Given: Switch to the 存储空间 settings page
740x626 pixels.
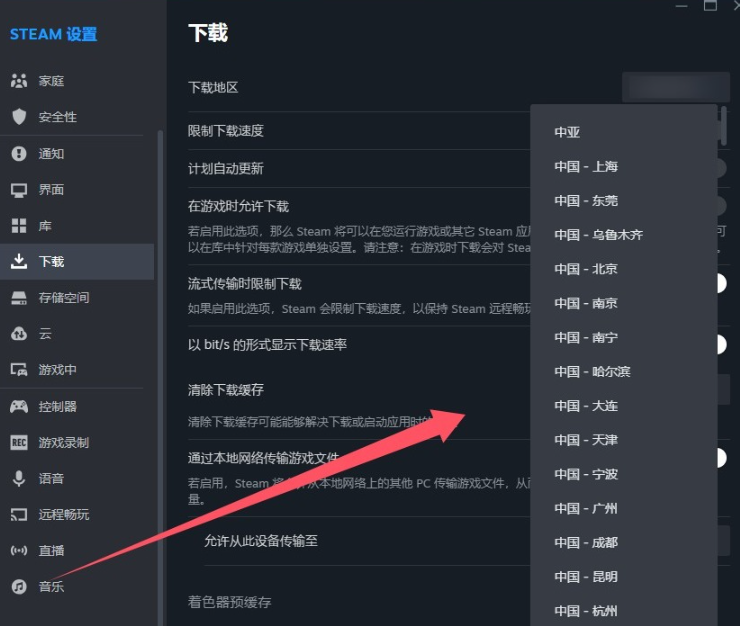Looking at the screenshot, I should (77, 297).
